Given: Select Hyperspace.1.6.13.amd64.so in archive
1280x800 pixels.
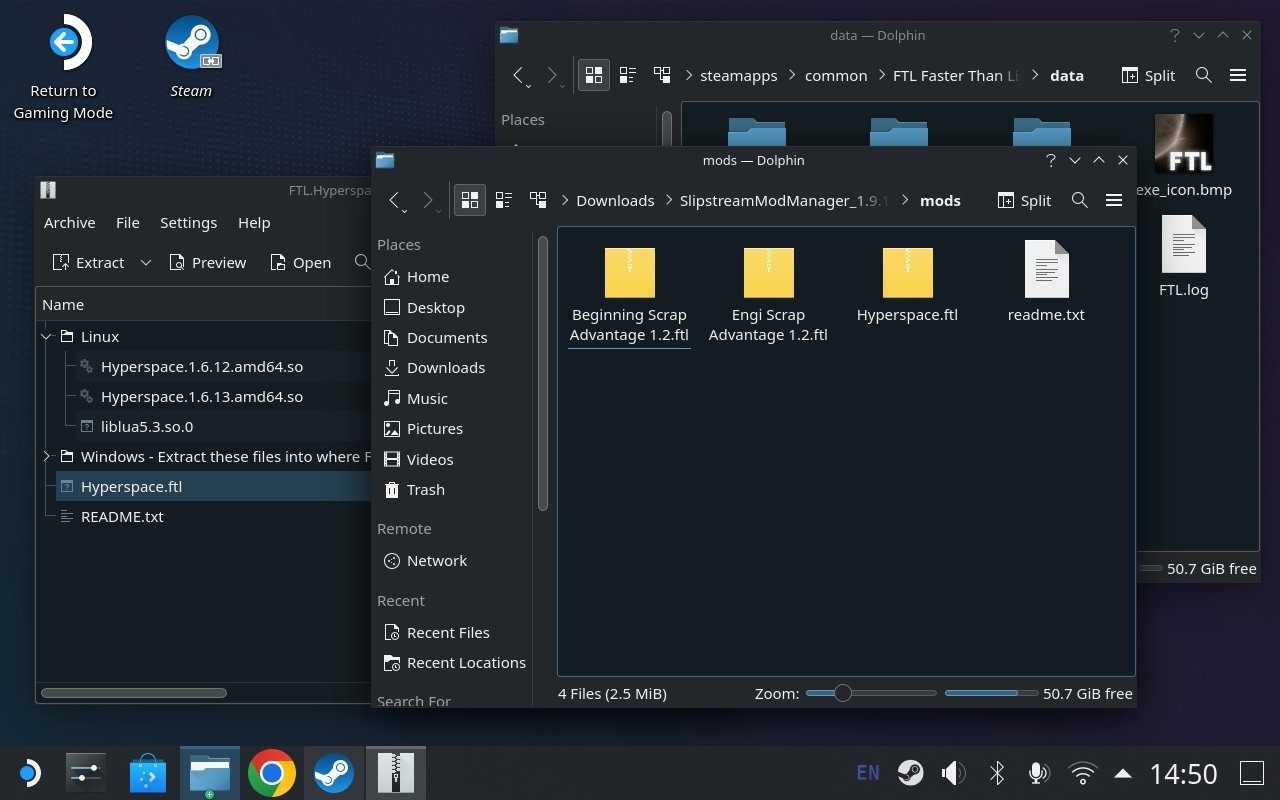Looking at the screenshot, I should click(x=202, y=397).
